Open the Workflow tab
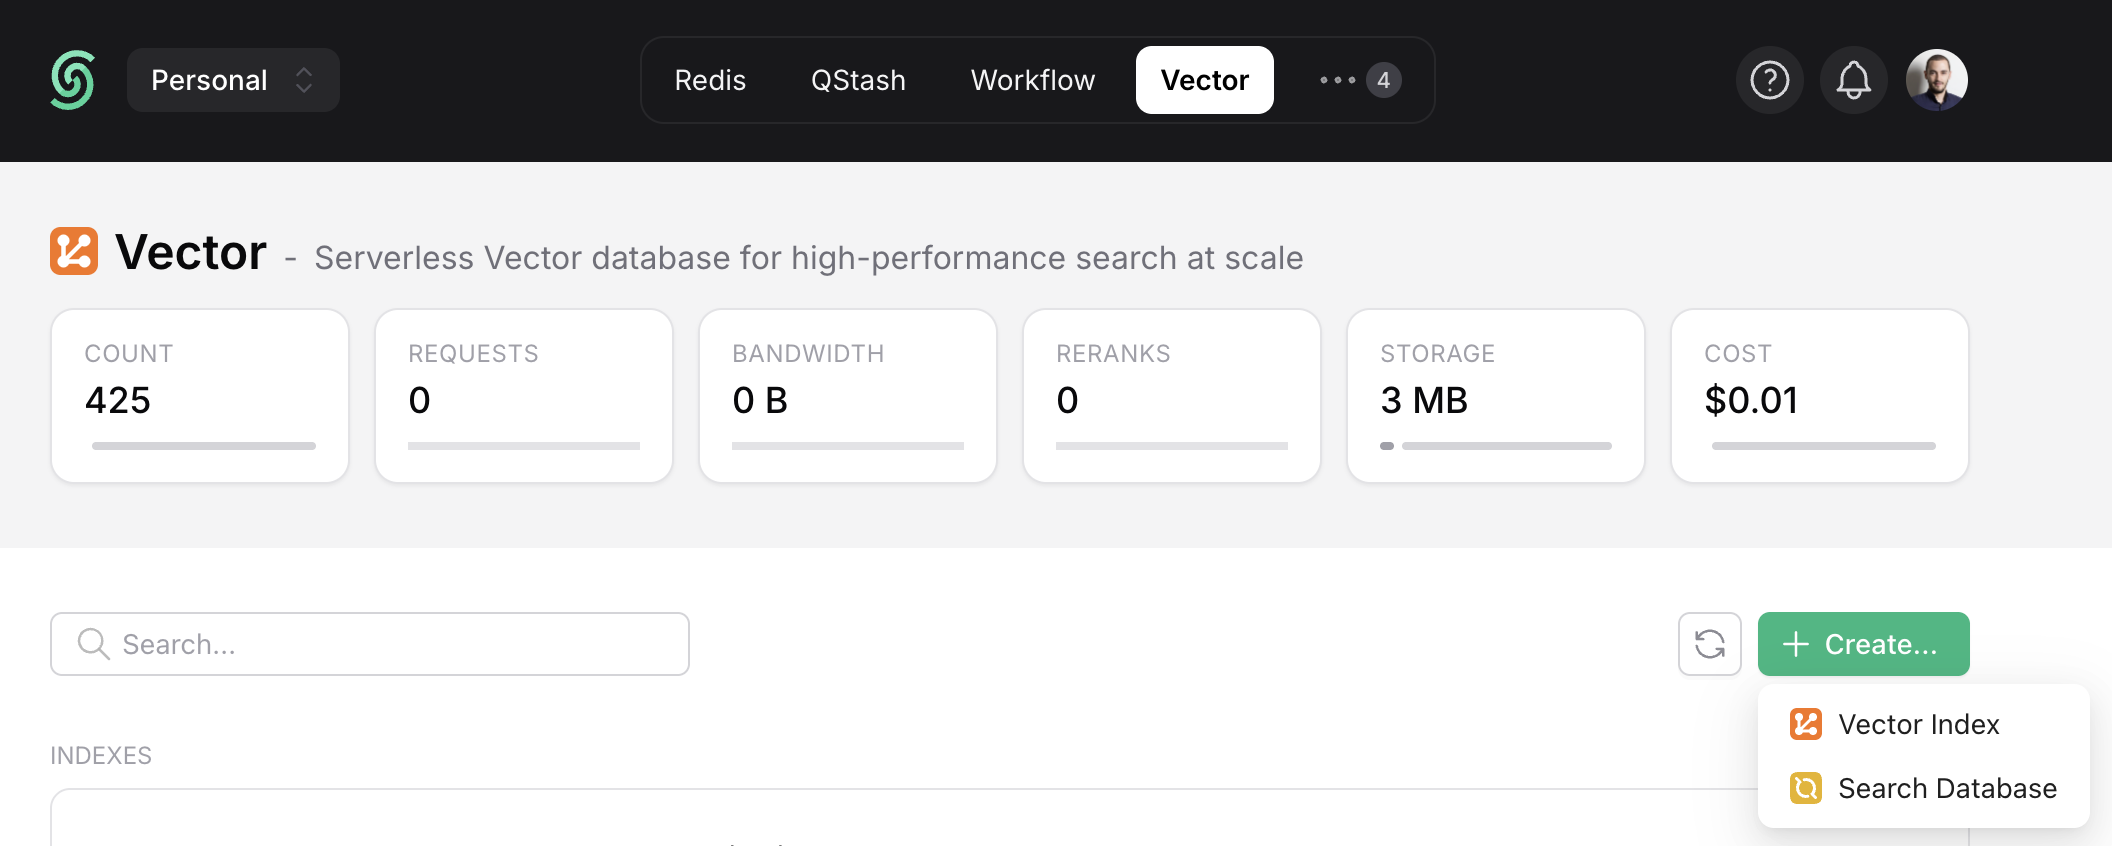The width and height of the screenshot is (2112, 846). (1033, 80)
